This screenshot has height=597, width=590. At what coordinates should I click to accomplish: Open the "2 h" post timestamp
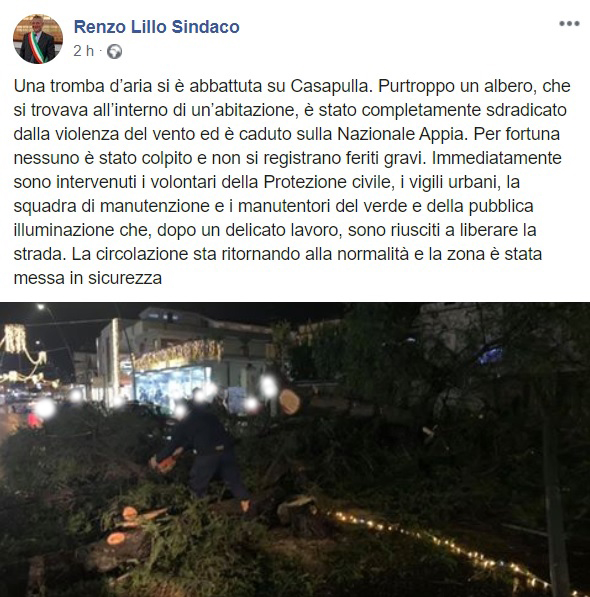click(x=83, y=51)
